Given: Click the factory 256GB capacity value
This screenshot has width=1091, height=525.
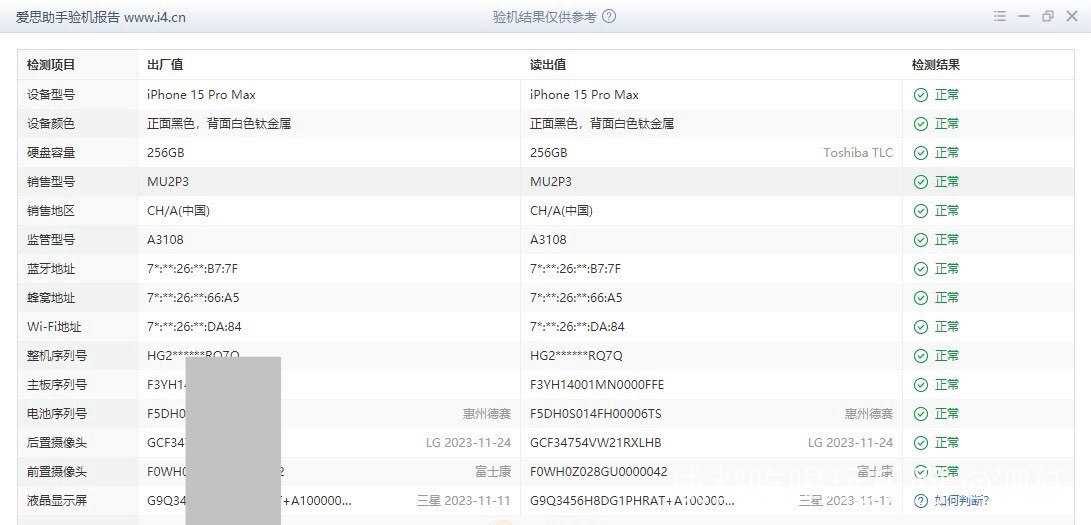Looking at the screenshot, I should [166, 153].
